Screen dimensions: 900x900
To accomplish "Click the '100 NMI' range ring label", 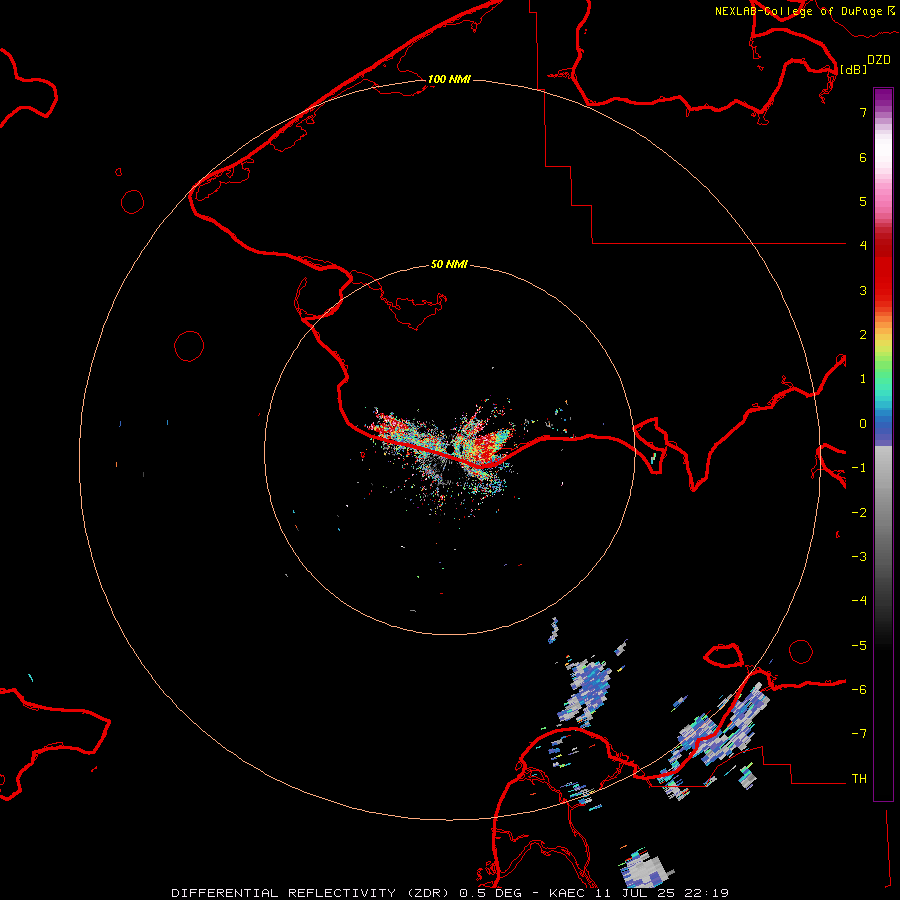I will [449, 79].
